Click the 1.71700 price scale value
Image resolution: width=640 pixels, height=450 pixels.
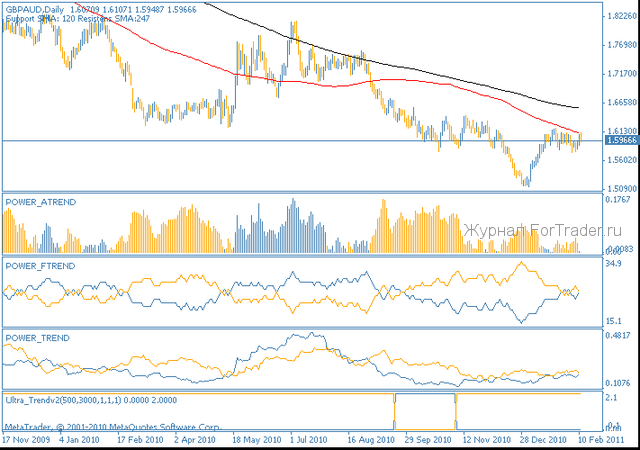pyautogui.click(x=622, y=74)
